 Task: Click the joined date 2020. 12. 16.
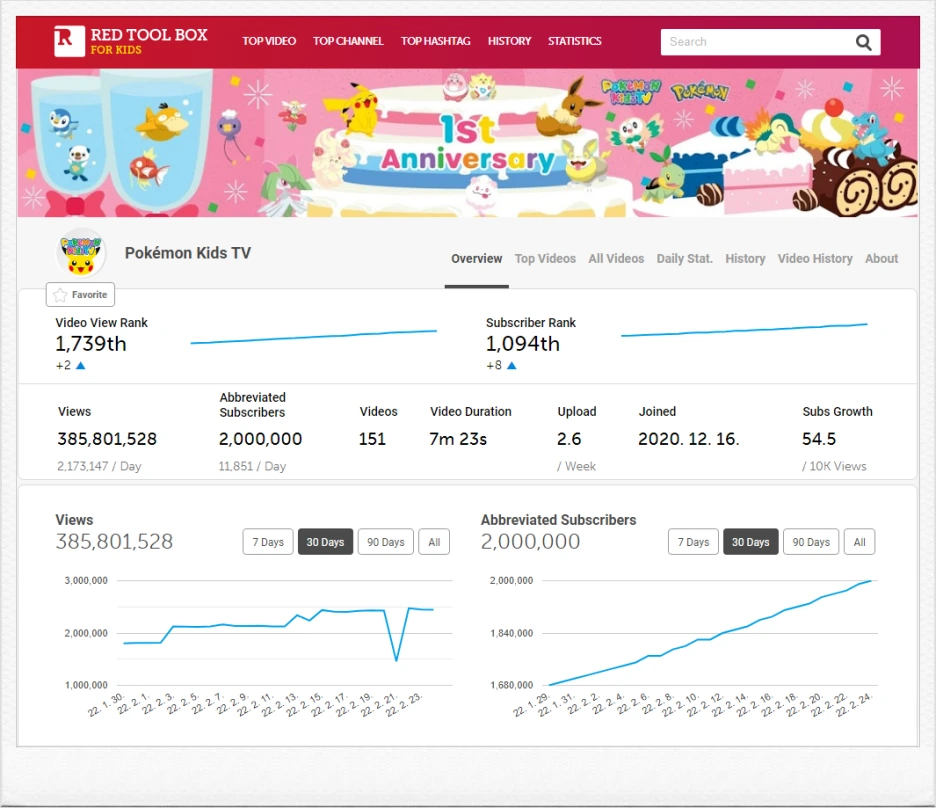[x=688, y=439]
